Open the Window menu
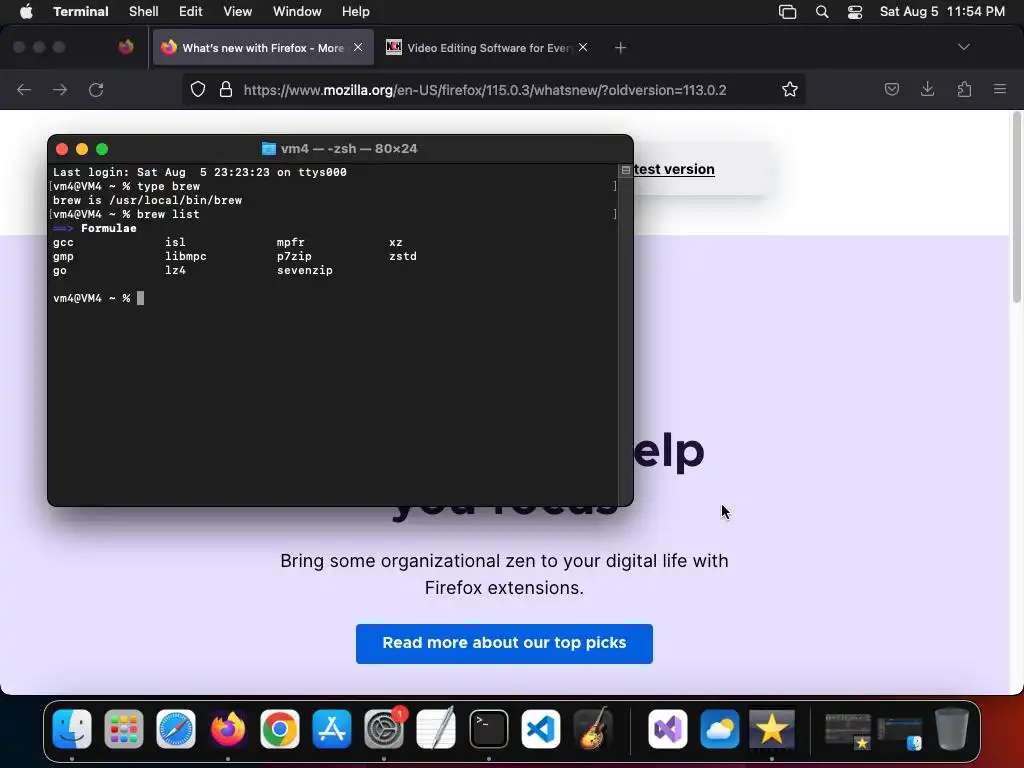The width and height of the screenshot is (1024, 768). 296,12
